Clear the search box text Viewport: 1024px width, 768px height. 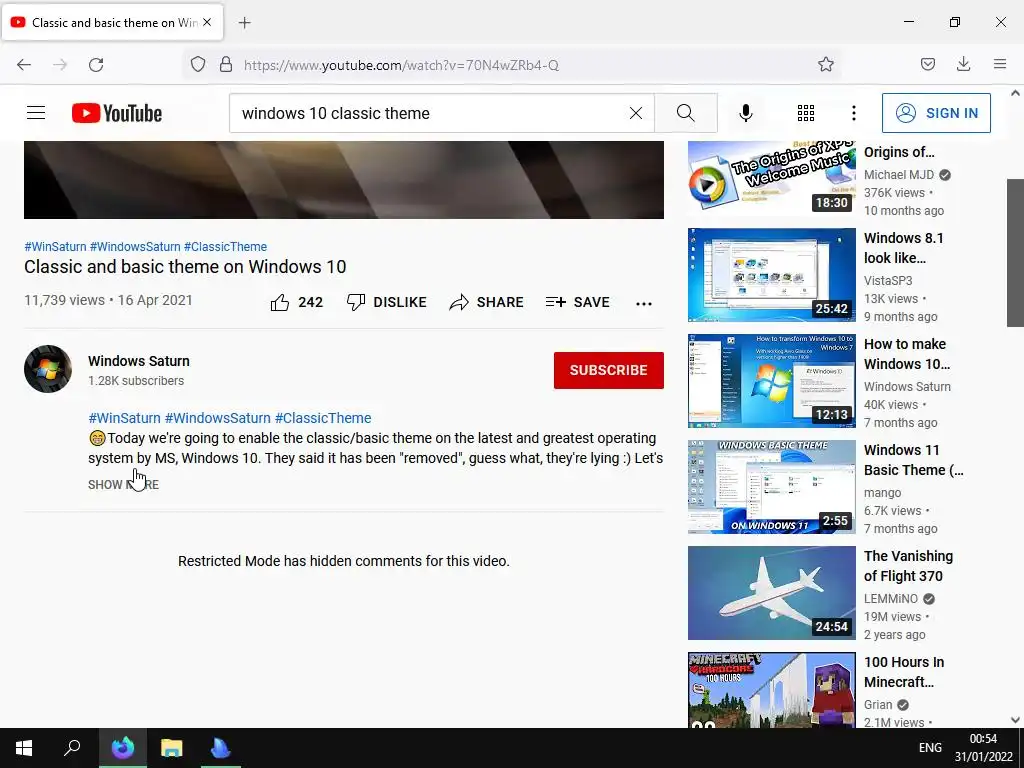click(635, 113)
